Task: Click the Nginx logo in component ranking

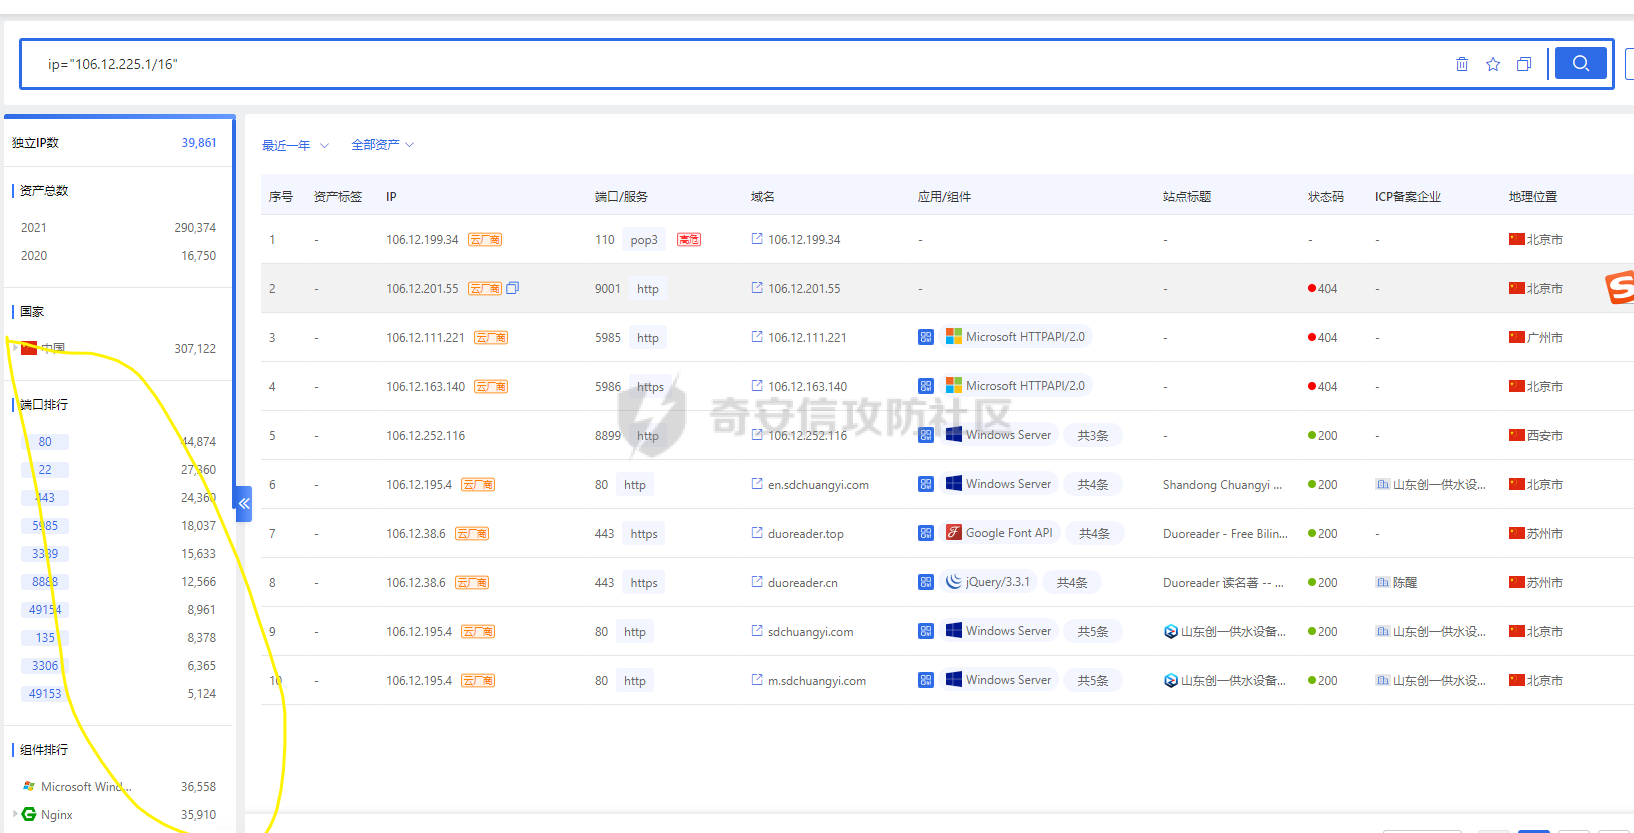Action: pos(29,814)
